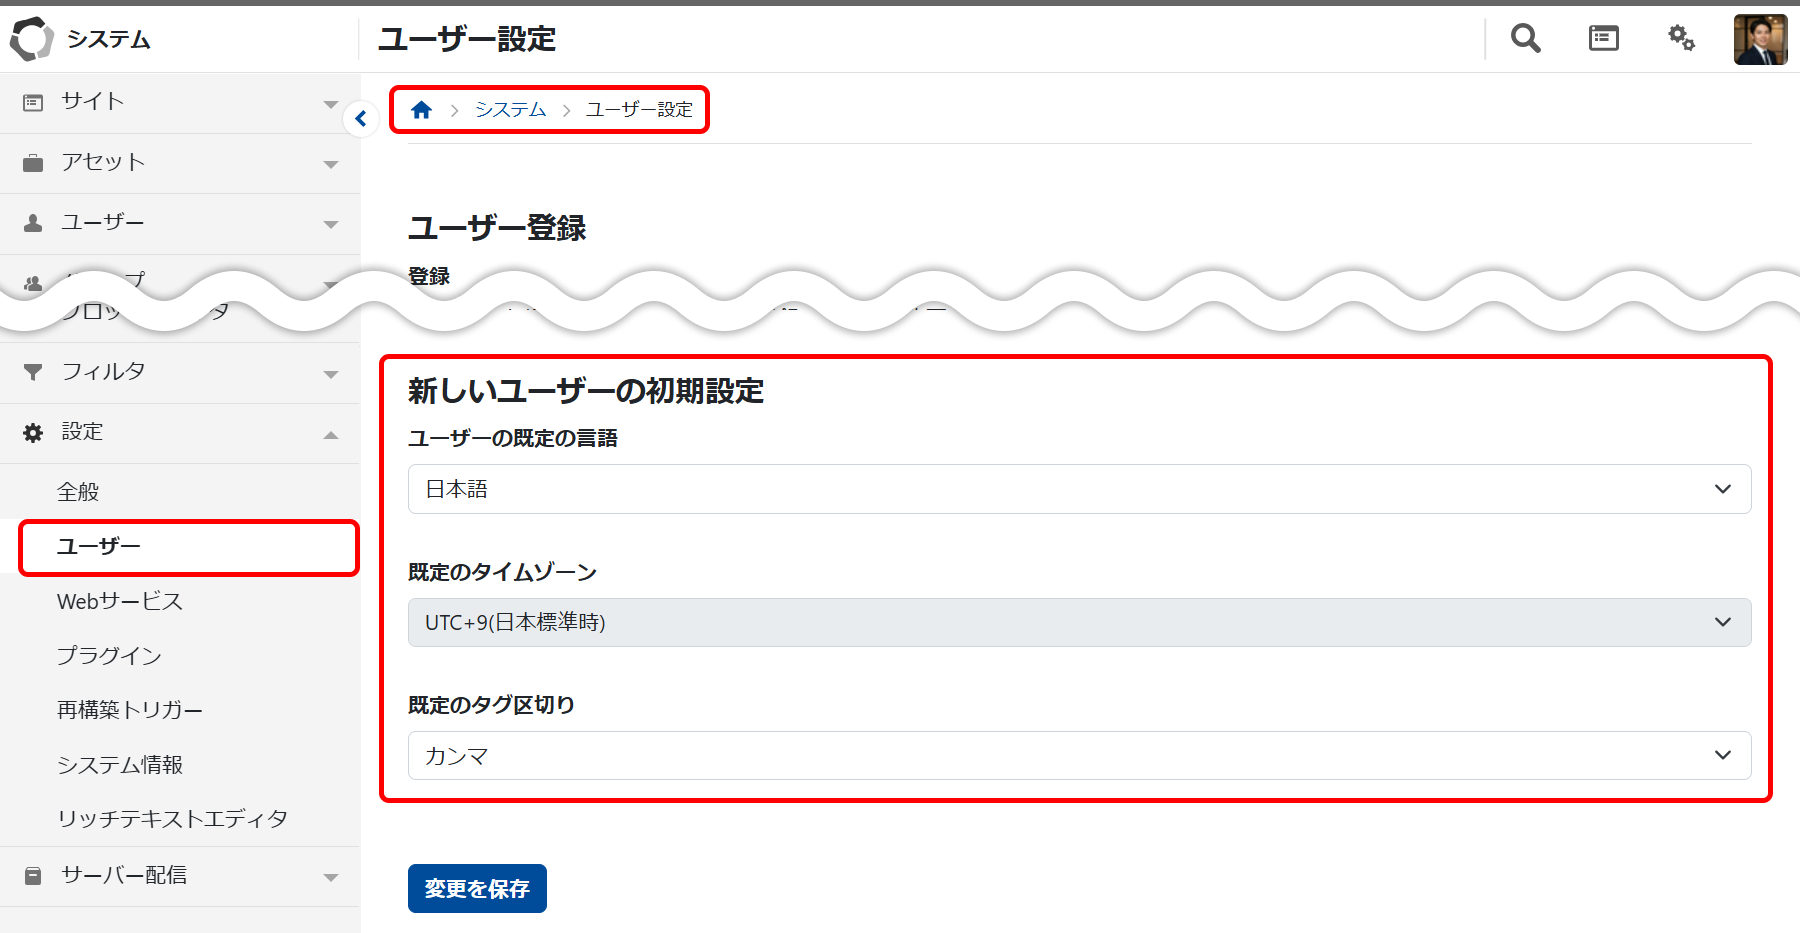Click the briefcase icon beside アセット
The image size is (1800, 933).
pyautogui.click(x=33, y=163)
